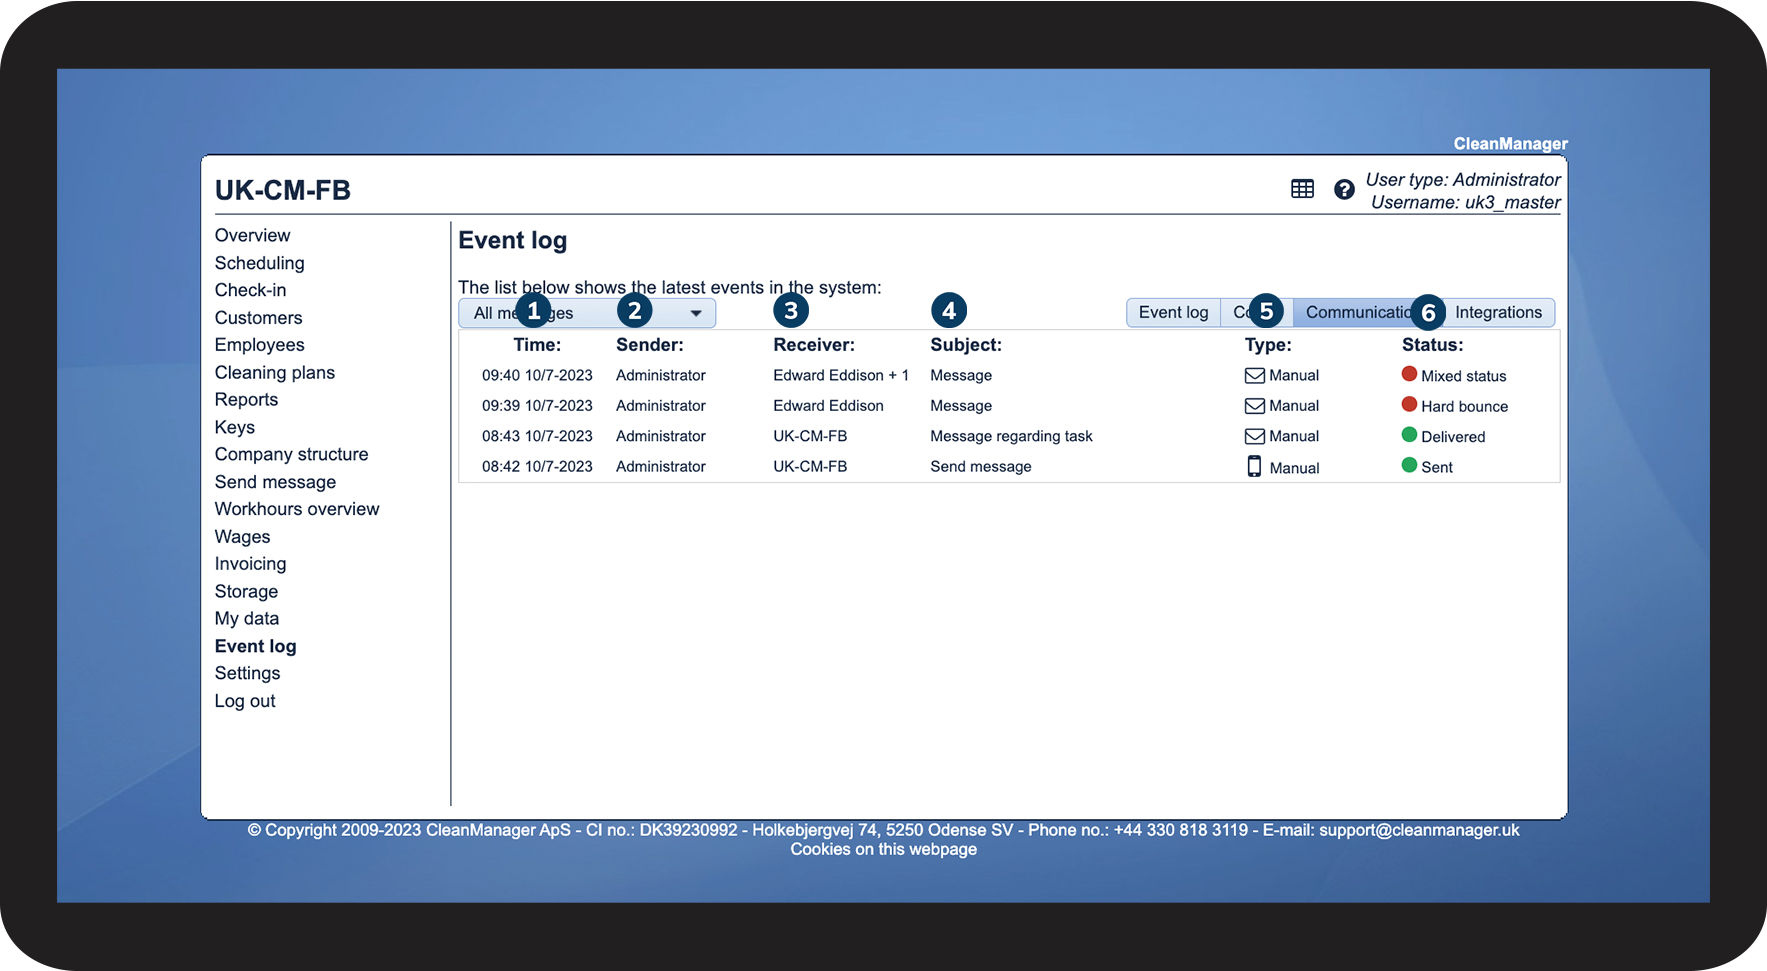Click the red Hard bounce status dot
The image size is (1767, 971).
click(1409, 404)
